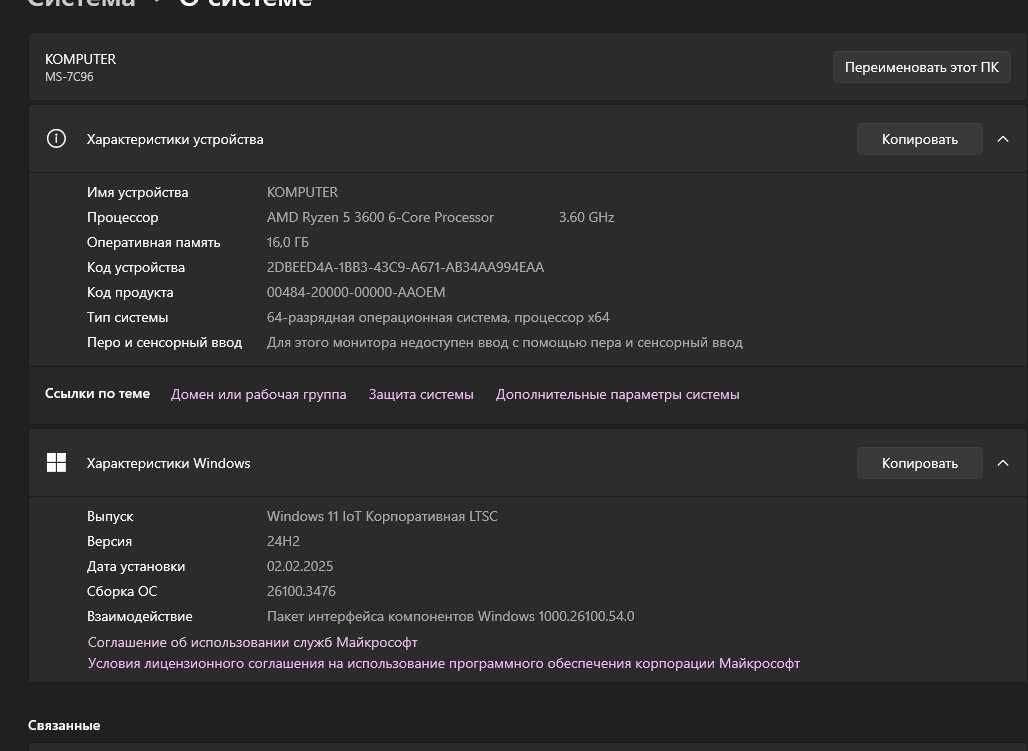Collapse the Характеристики Windows section chevron

click(x=1002, y=463)
